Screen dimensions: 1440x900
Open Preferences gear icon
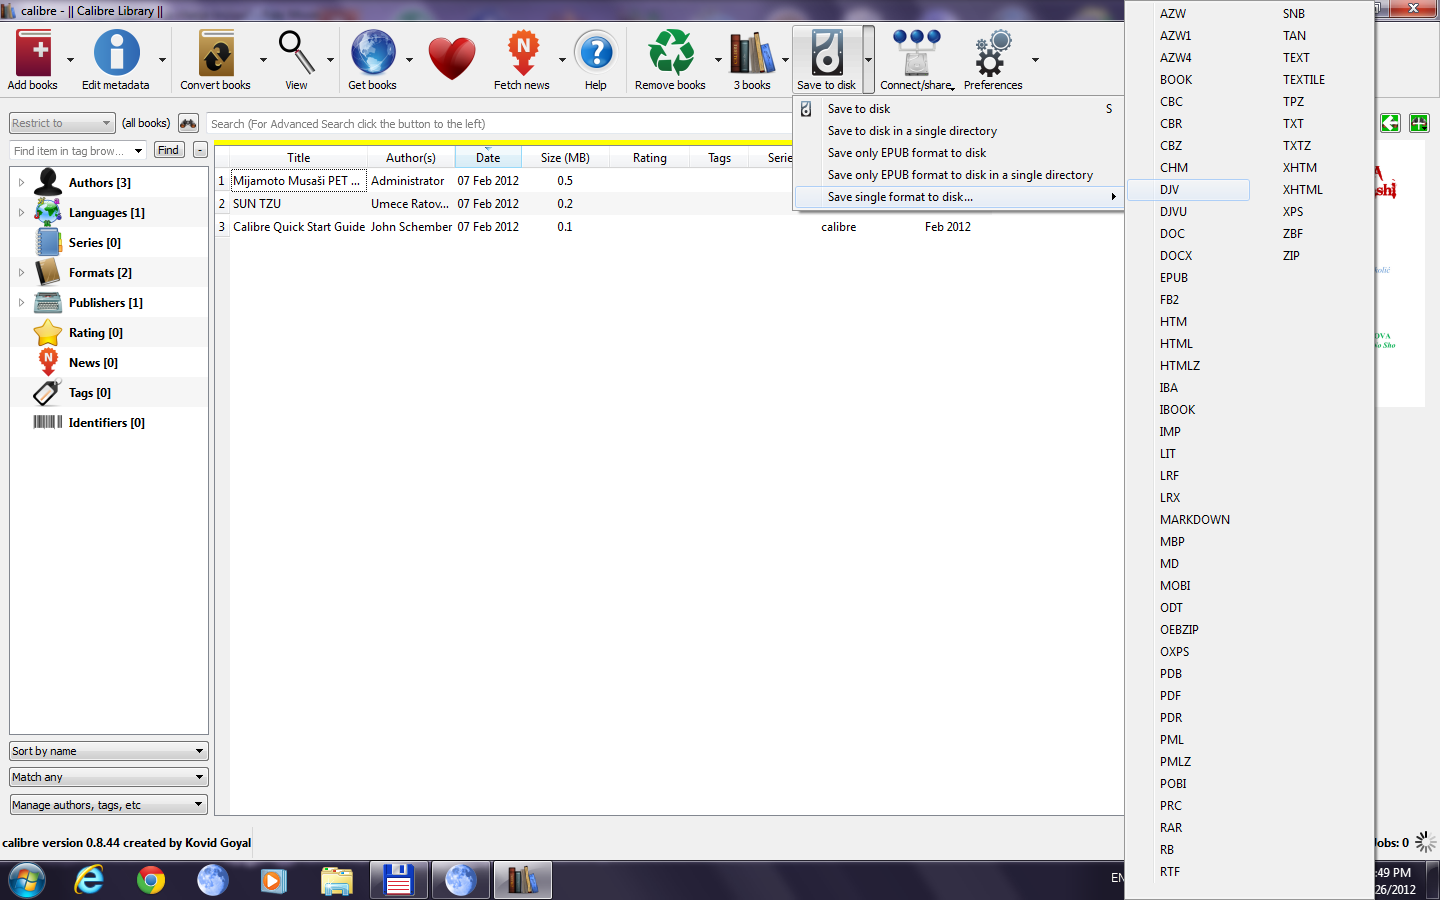[x=994, y=53]
